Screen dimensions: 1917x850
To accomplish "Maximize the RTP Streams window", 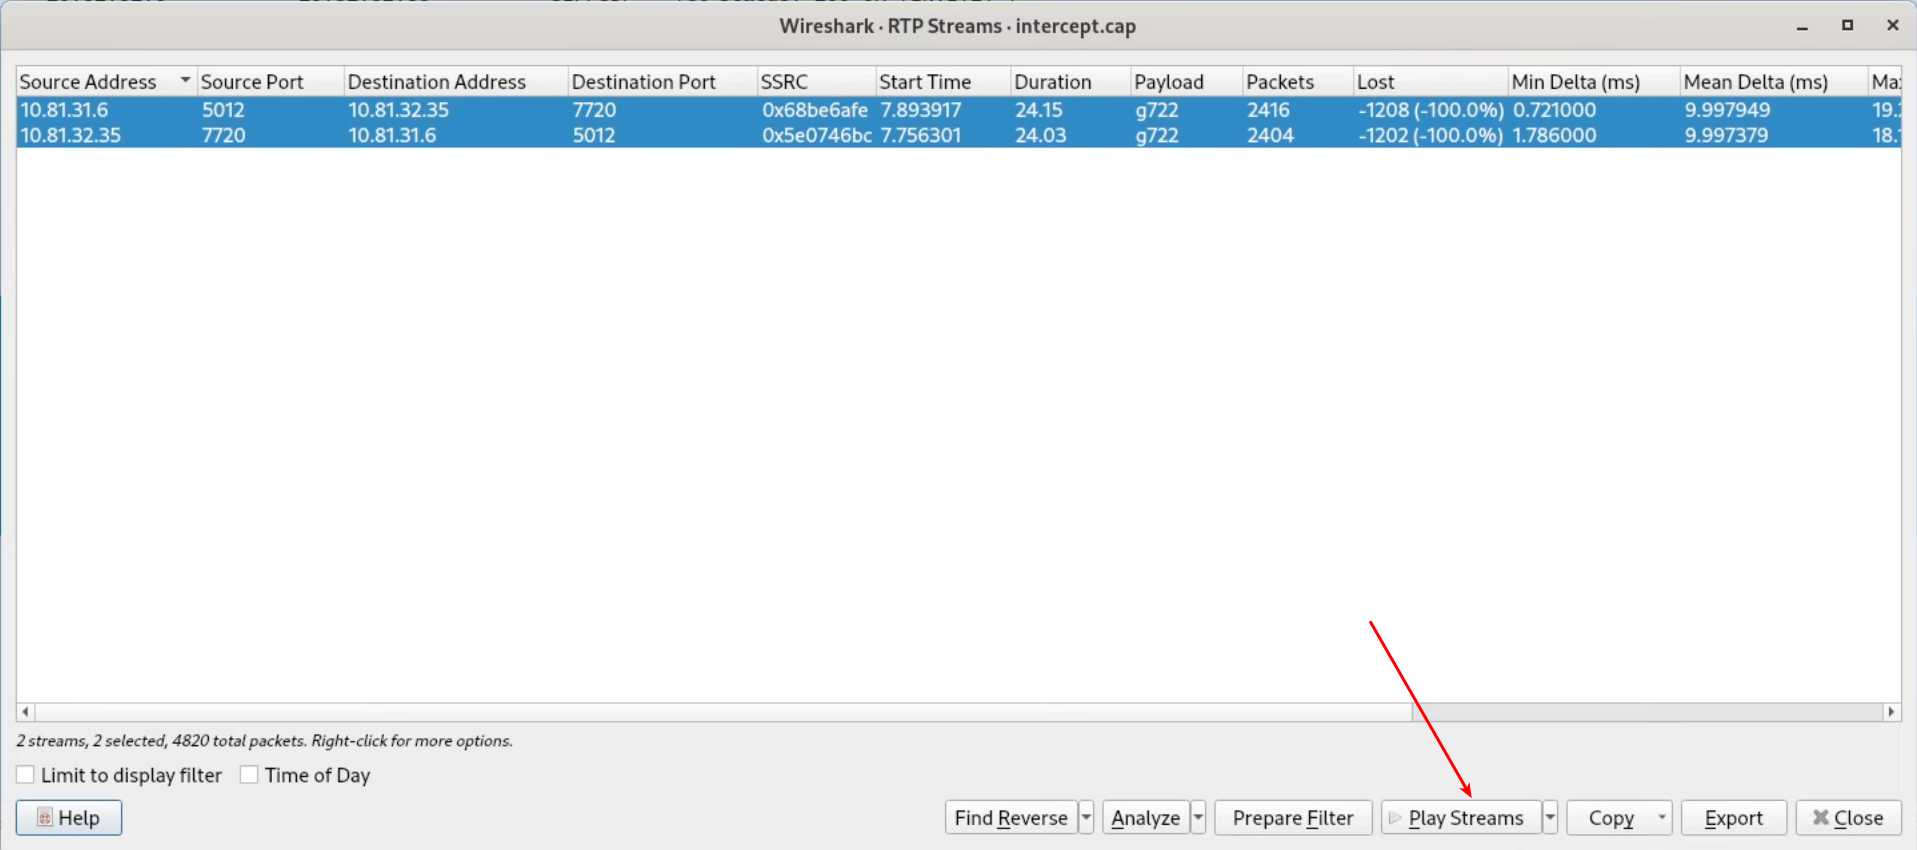I will pos(1848,26).
